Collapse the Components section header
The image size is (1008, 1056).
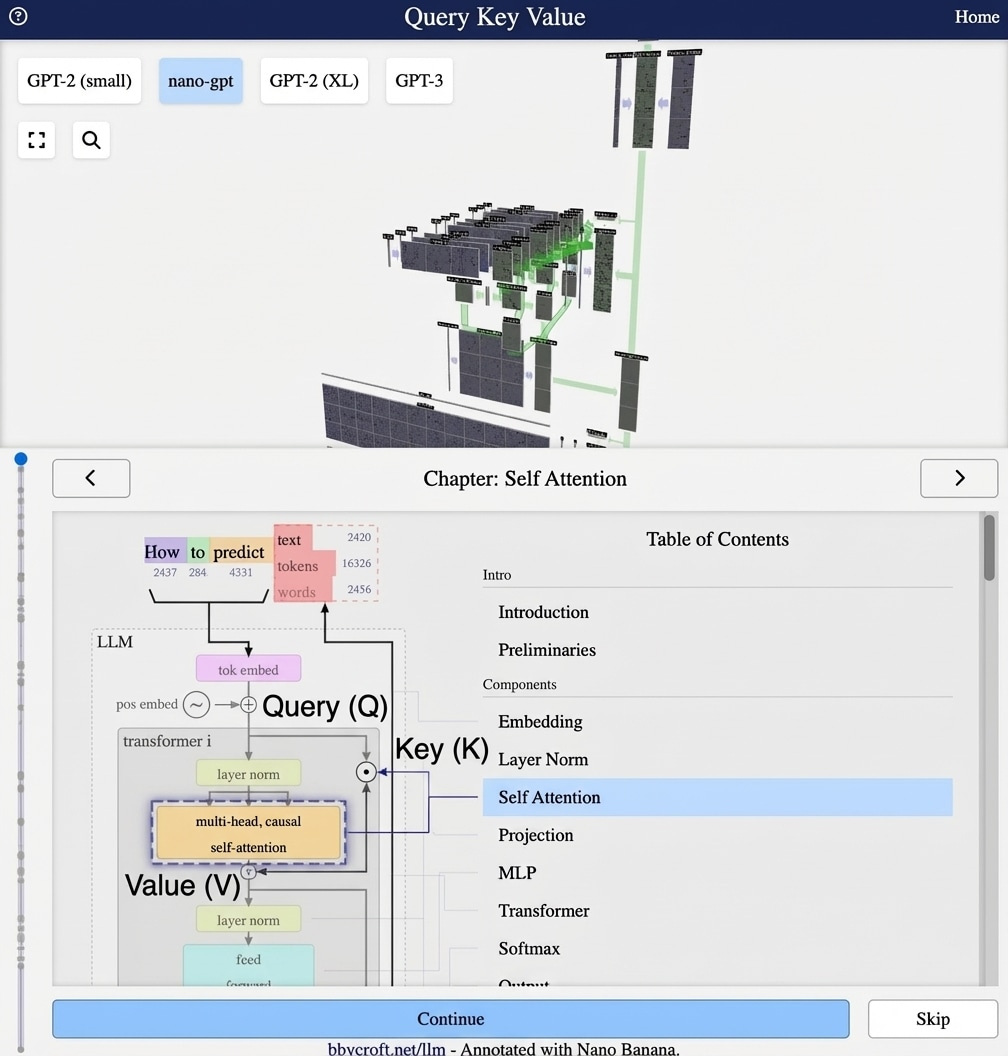coord(519,684)
